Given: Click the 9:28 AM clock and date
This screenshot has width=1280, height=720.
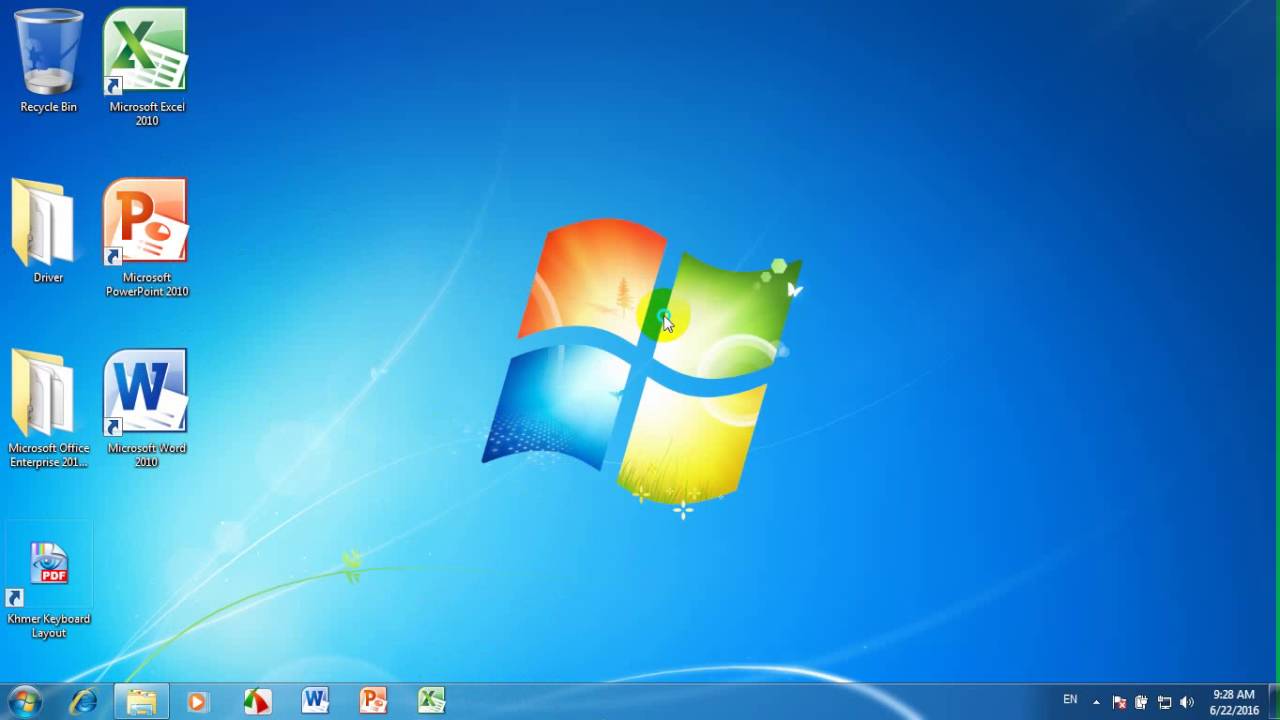Looking at the screenshot, I should pos(1234,702).
